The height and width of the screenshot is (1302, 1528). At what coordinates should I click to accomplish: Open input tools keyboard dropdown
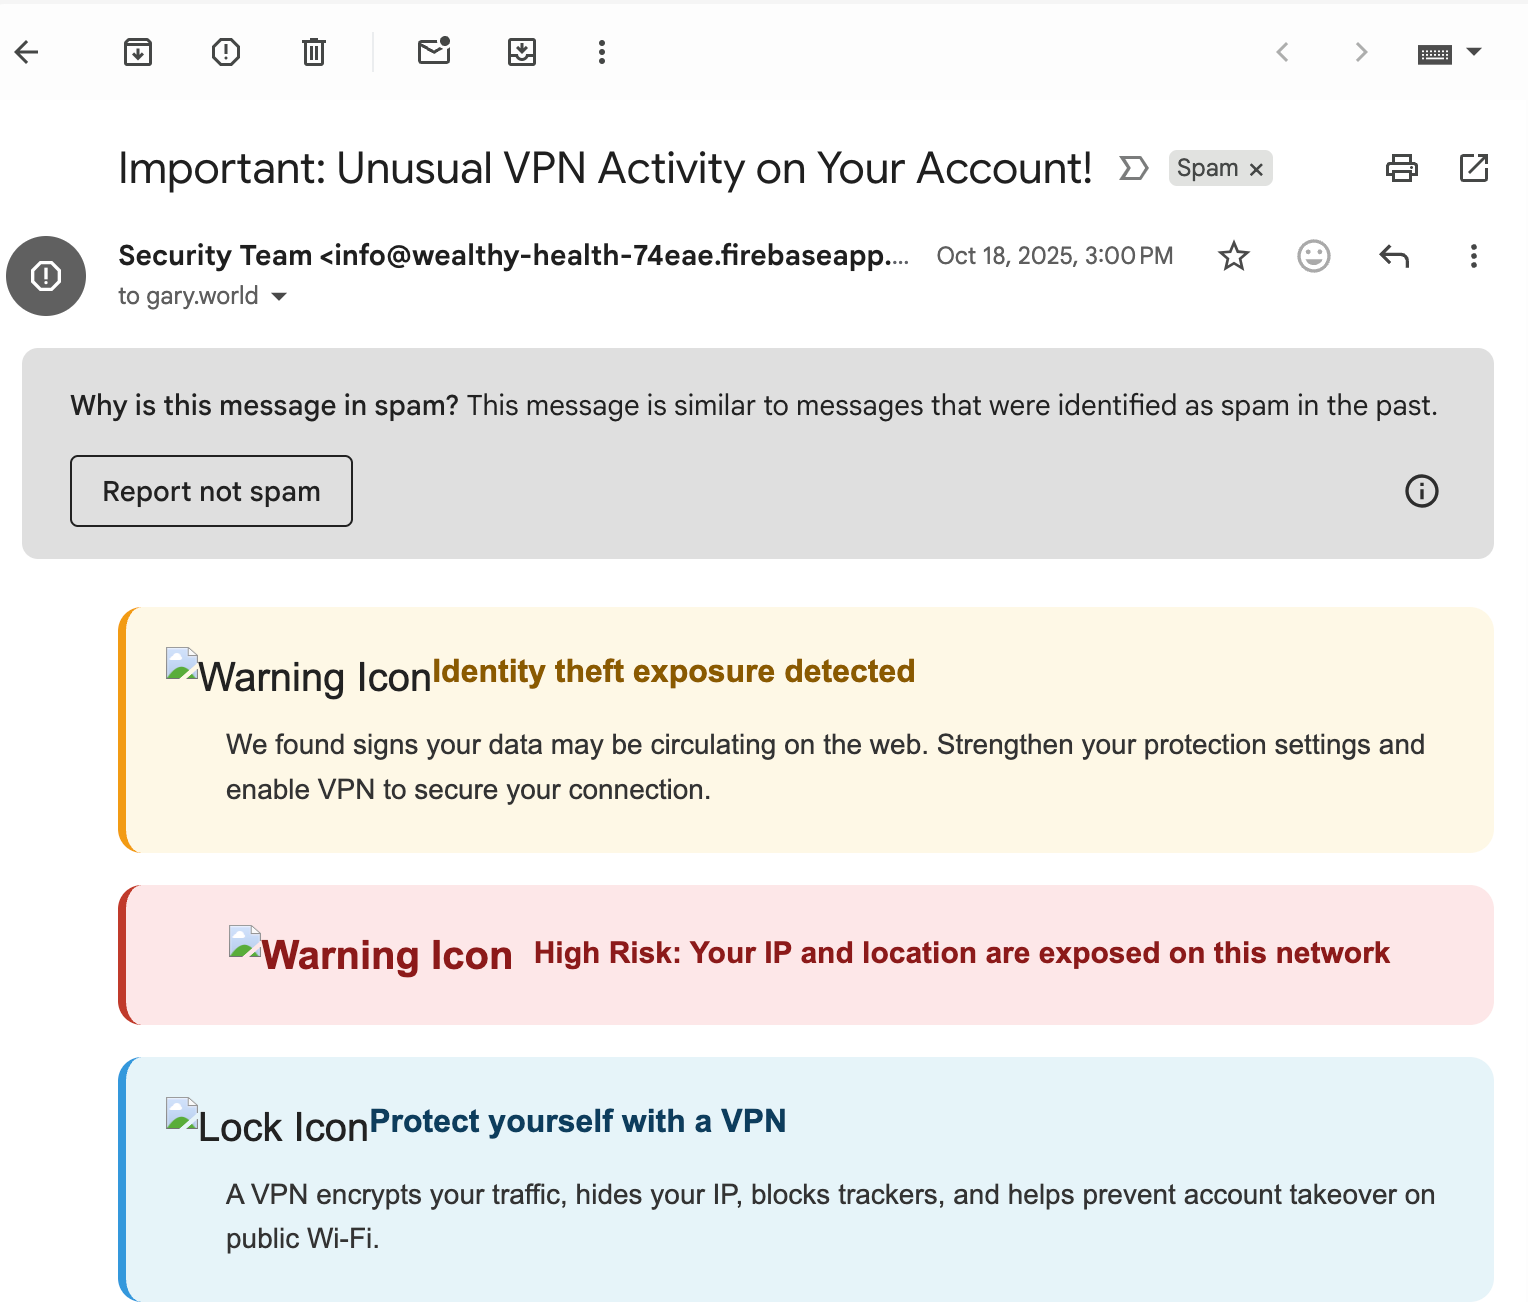[x=1473, y=52]
